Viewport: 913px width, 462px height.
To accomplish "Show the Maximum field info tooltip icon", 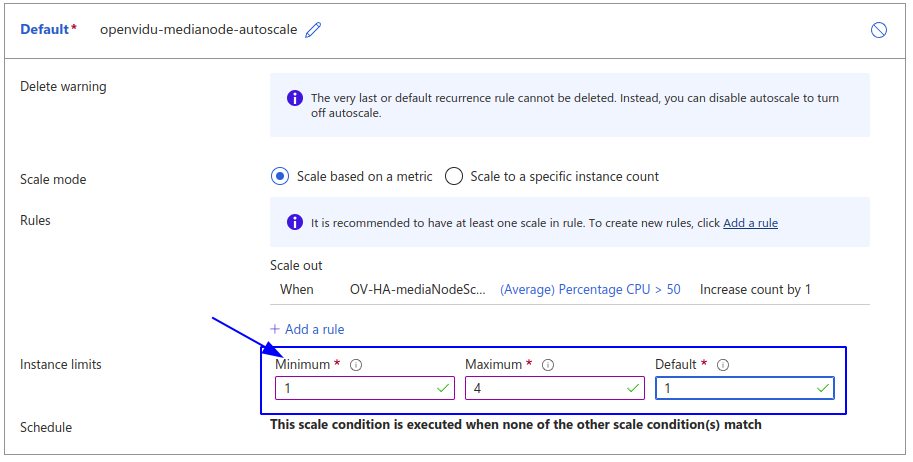I will pos(547,365).
